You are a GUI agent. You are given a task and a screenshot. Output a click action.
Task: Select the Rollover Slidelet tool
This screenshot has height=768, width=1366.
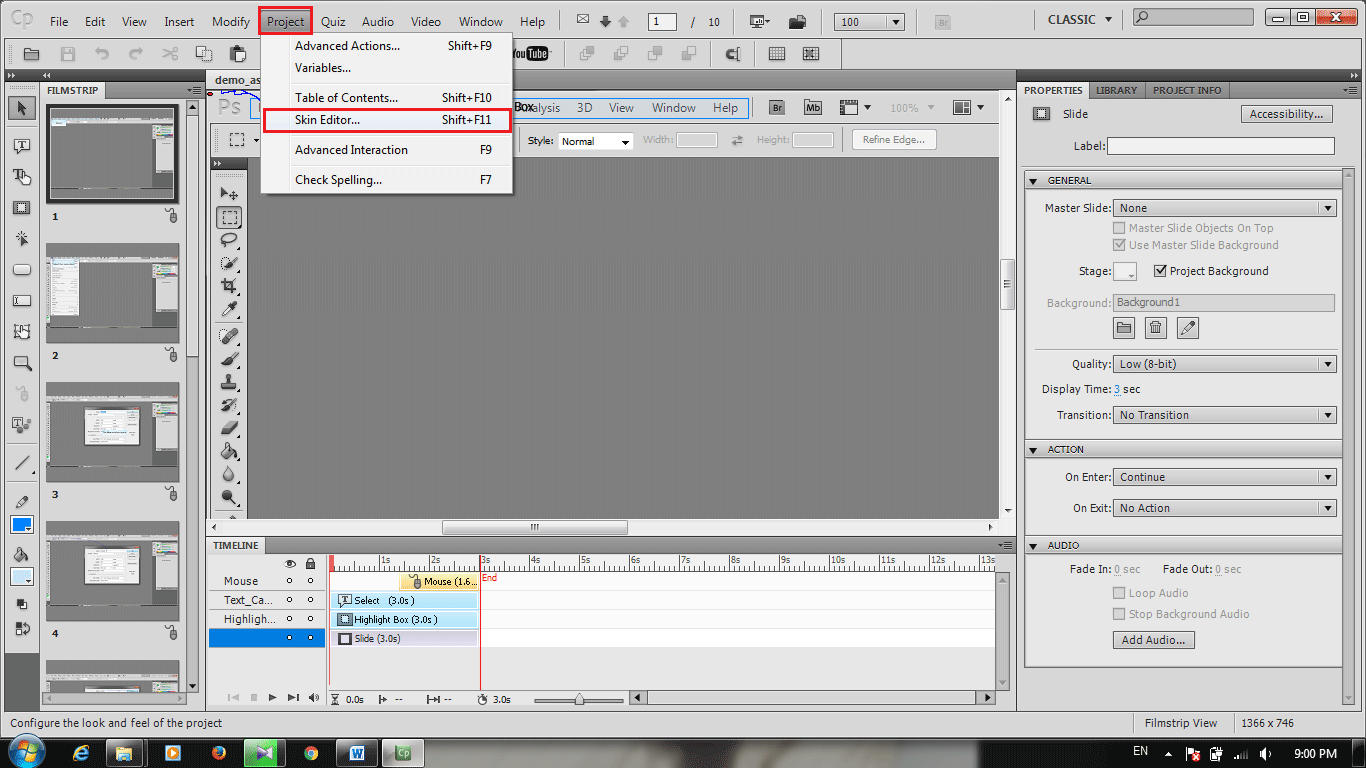[21, 332]
